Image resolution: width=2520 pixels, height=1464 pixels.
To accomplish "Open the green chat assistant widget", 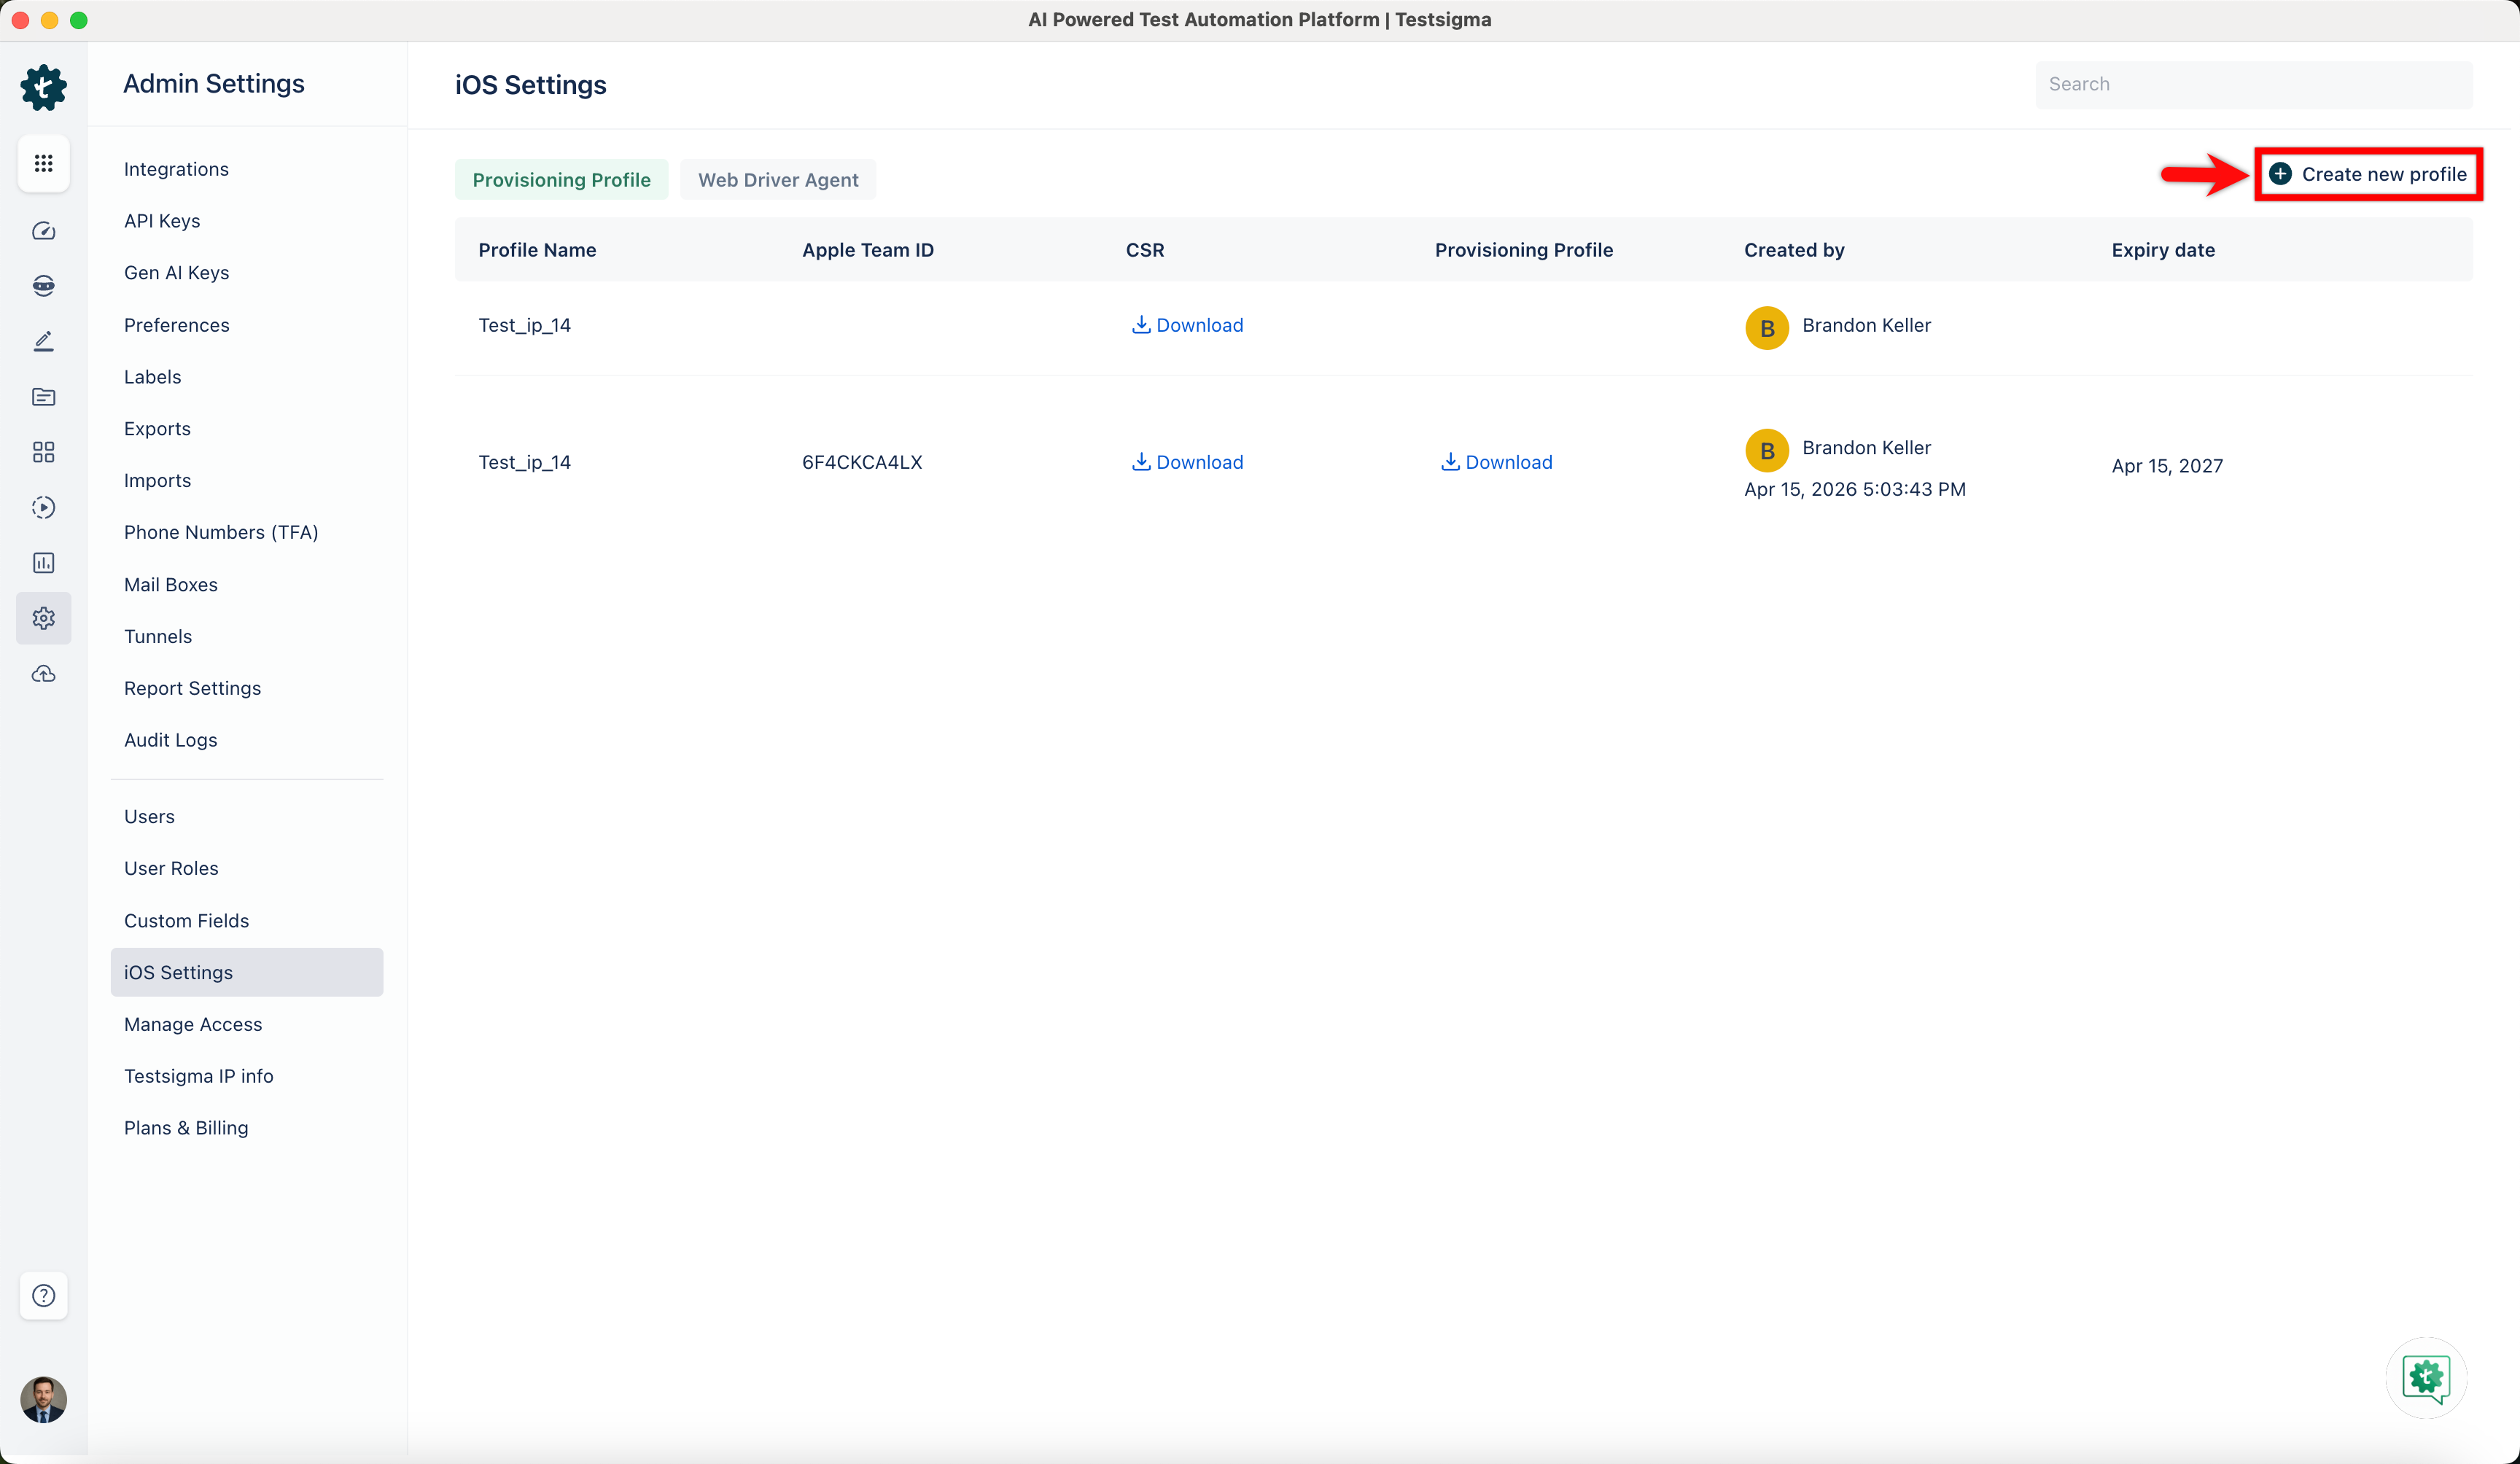I will (x=2426, y=1378).
